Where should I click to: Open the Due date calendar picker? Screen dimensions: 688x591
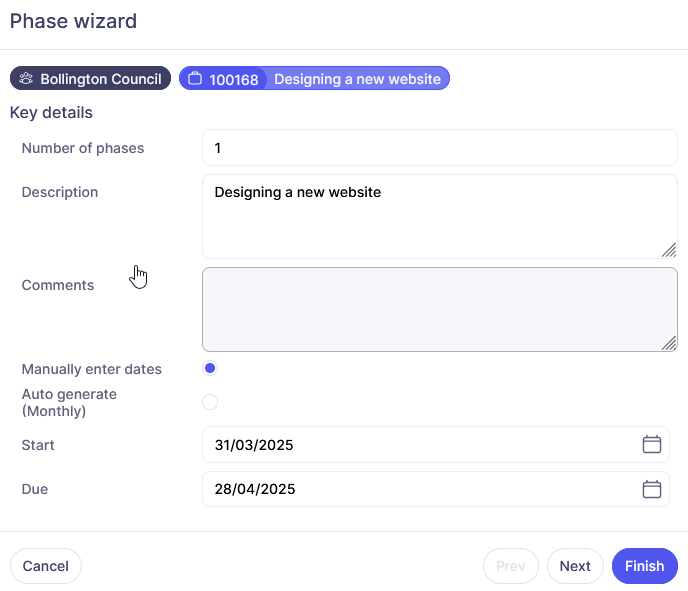[x=651, y=489]
